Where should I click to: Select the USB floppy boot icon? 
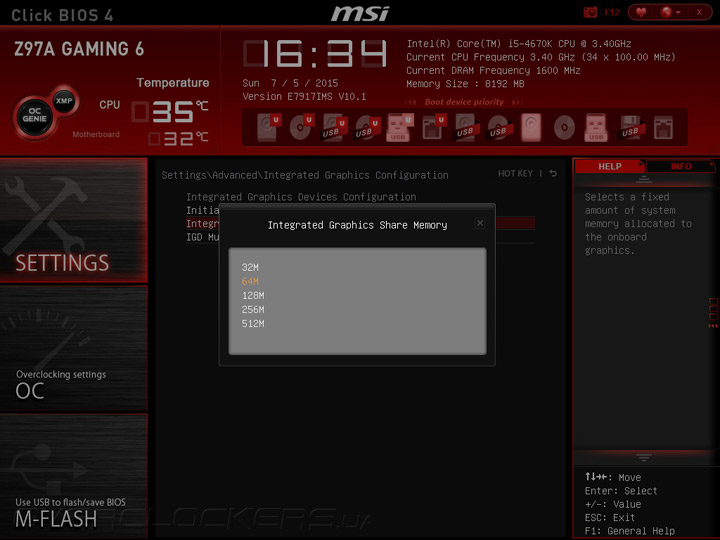click(630, 127)
